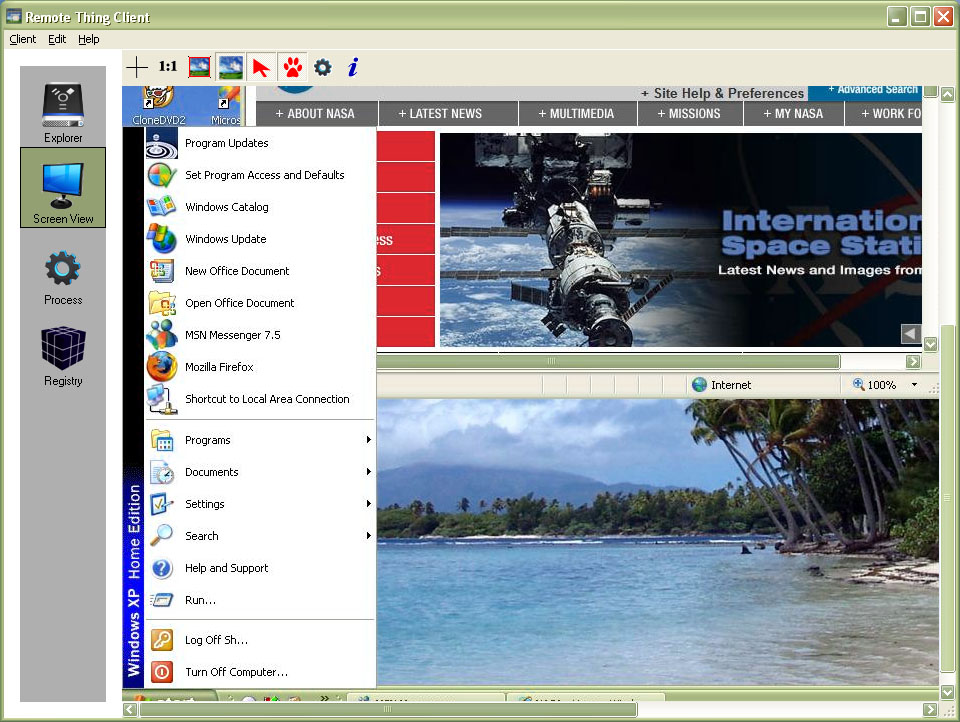Screen dimensions: 960x722
Task: Click the Run icon in Start menu
Action: [x=162, y=600]
